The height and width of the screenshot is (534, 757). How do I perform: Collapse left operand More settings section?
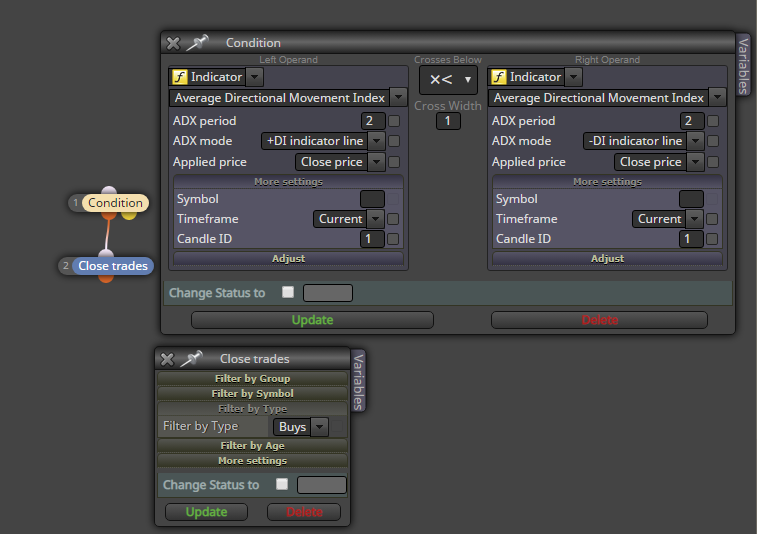(x=288, y=182)
